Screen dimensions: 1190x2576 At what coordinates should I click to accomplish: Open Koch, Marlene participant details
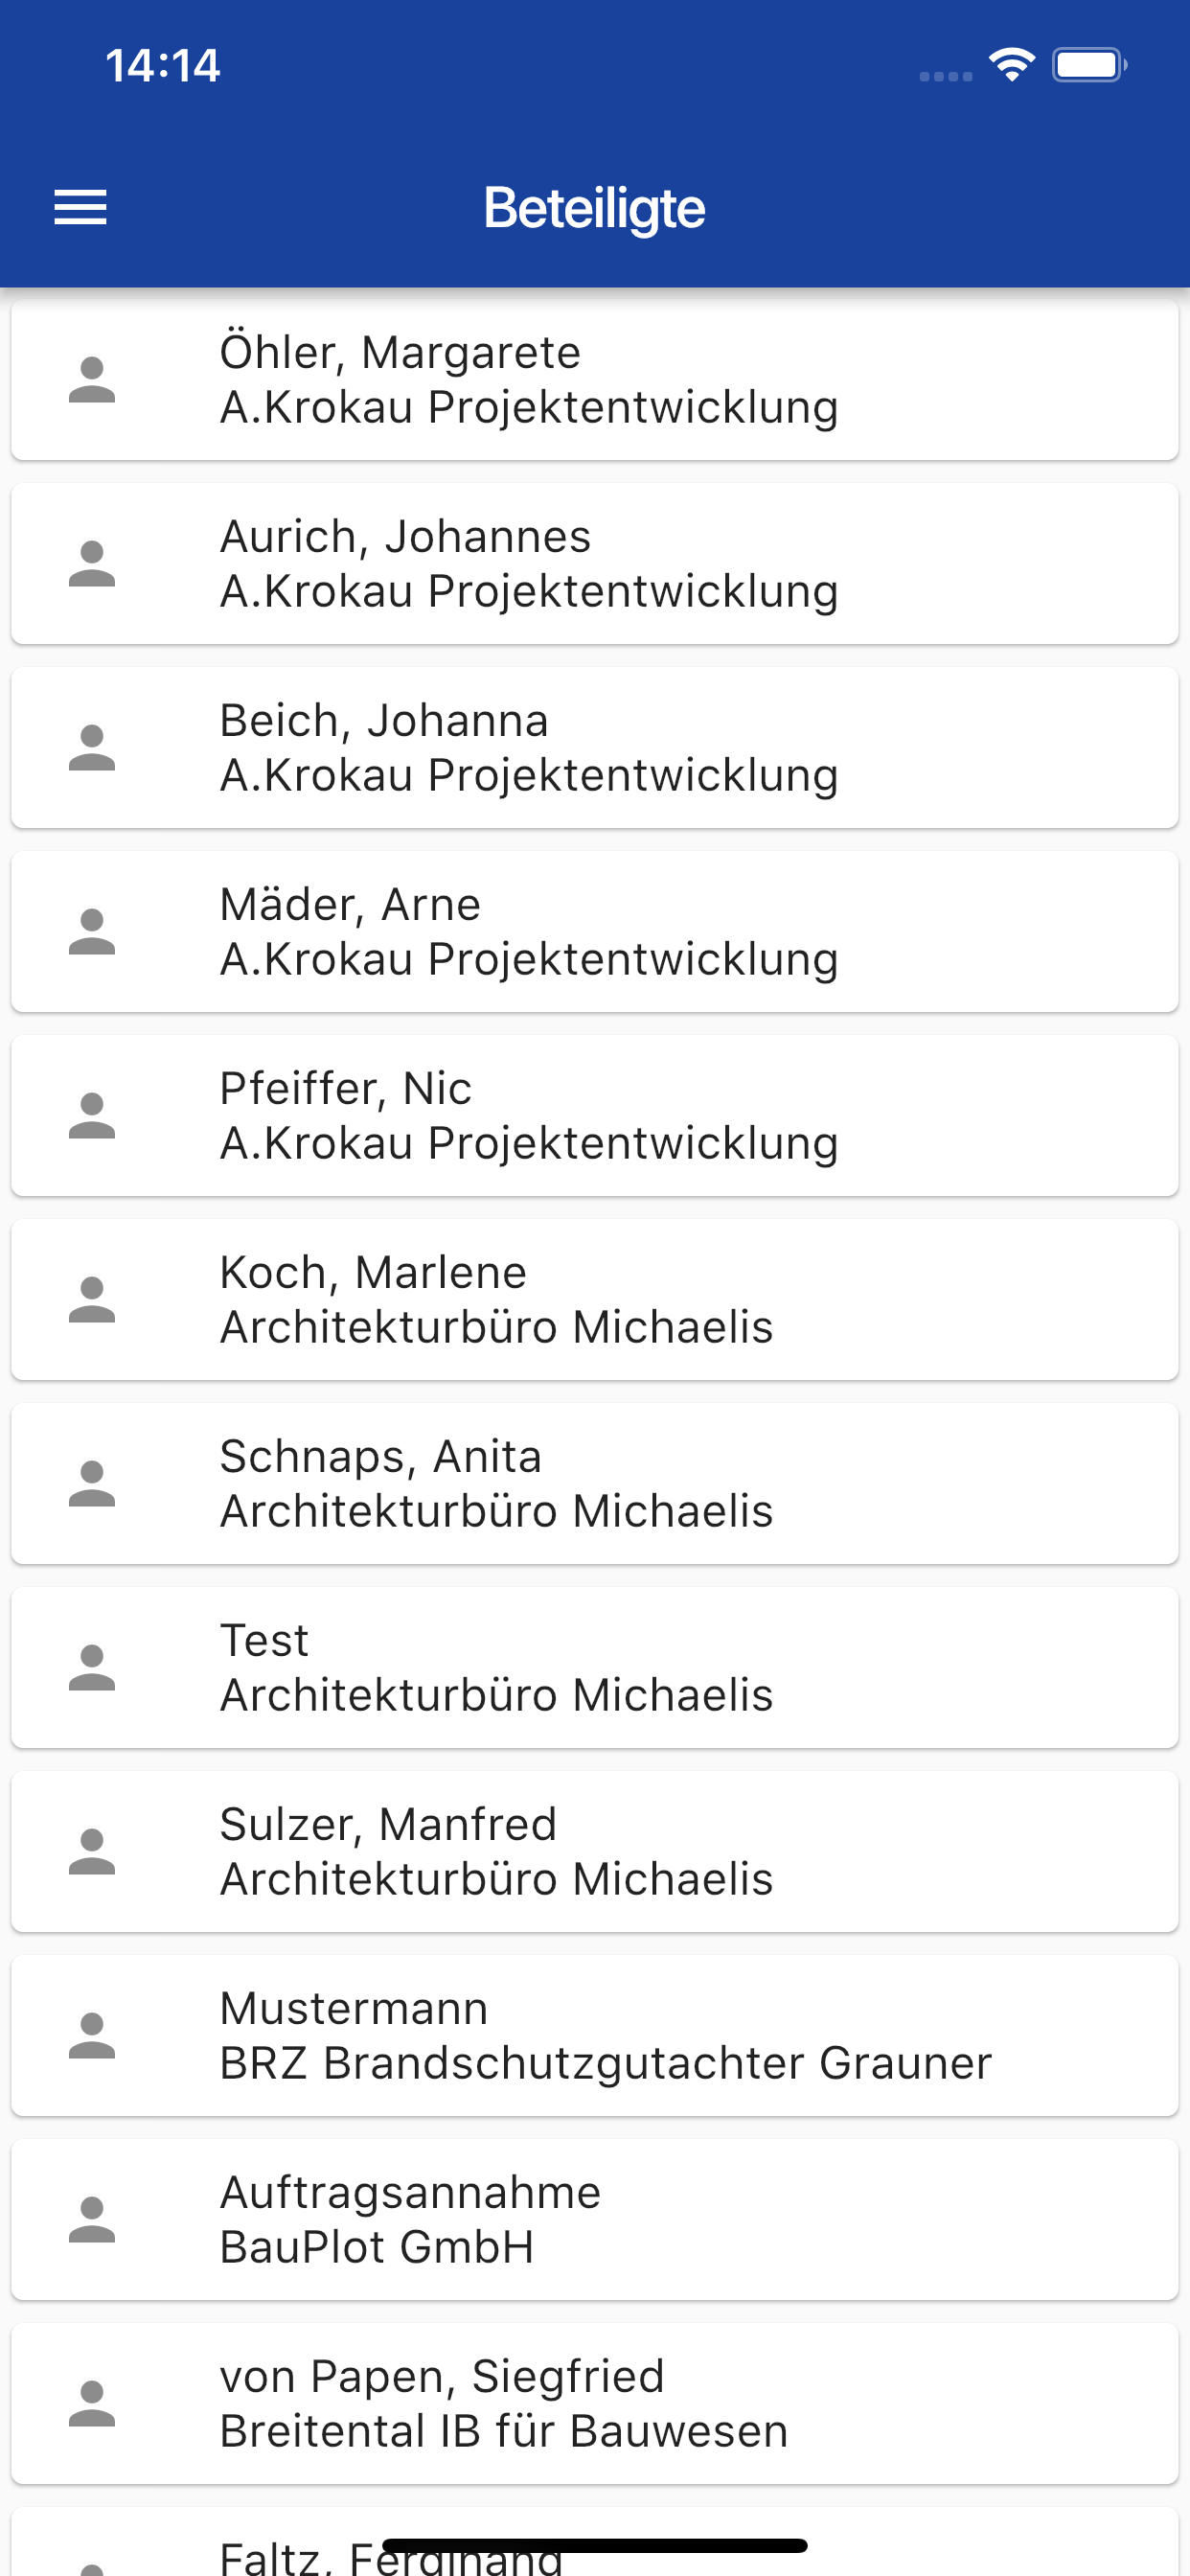click(x=594, y=1300)
